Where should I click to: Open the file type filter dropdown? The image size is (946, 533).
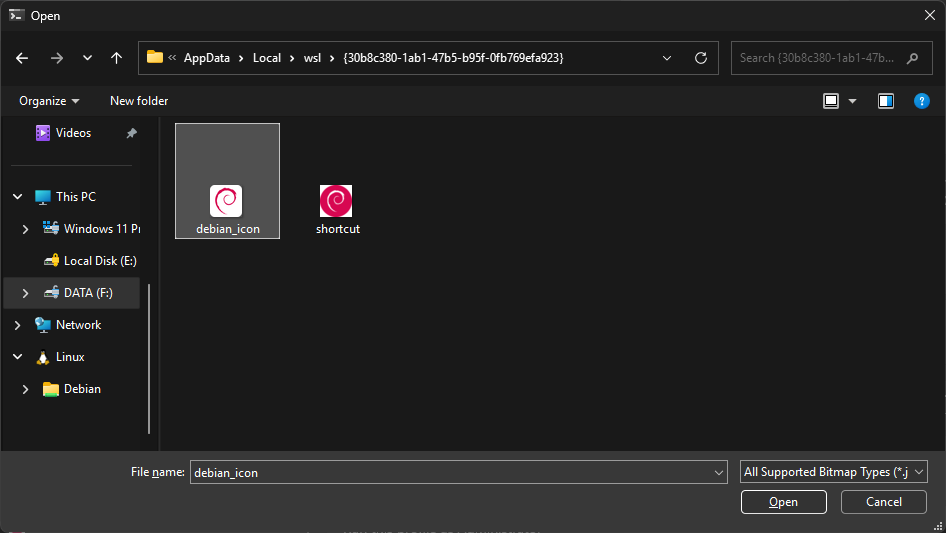[x=834, y=472]
